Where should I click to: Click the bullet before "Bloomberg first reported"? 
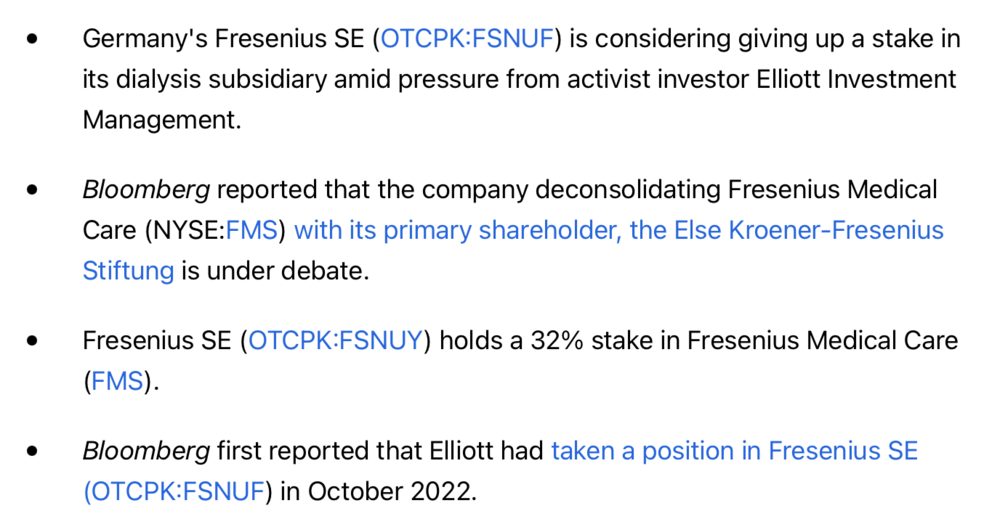pyautogui.click(x=36, y=451)
